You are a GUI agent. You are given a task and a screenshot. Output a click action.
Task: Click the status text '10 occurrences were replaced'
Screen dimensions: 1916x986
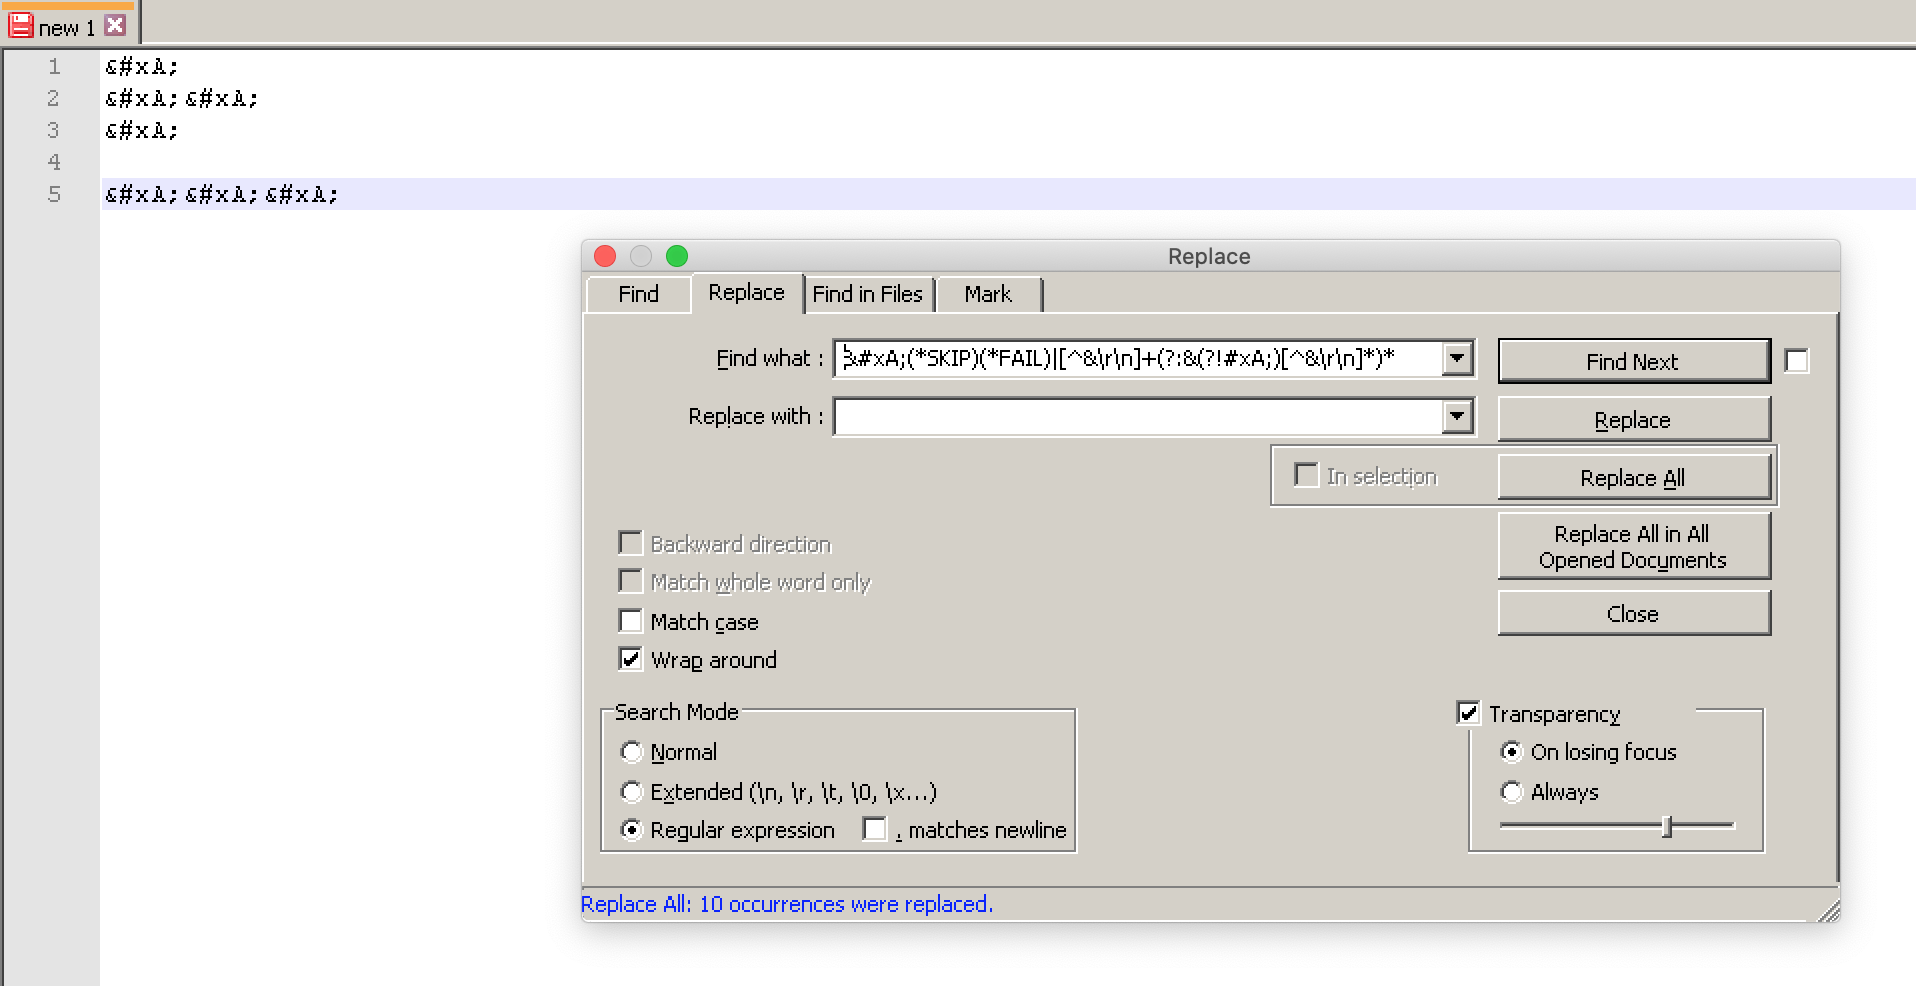coord(845,904)
